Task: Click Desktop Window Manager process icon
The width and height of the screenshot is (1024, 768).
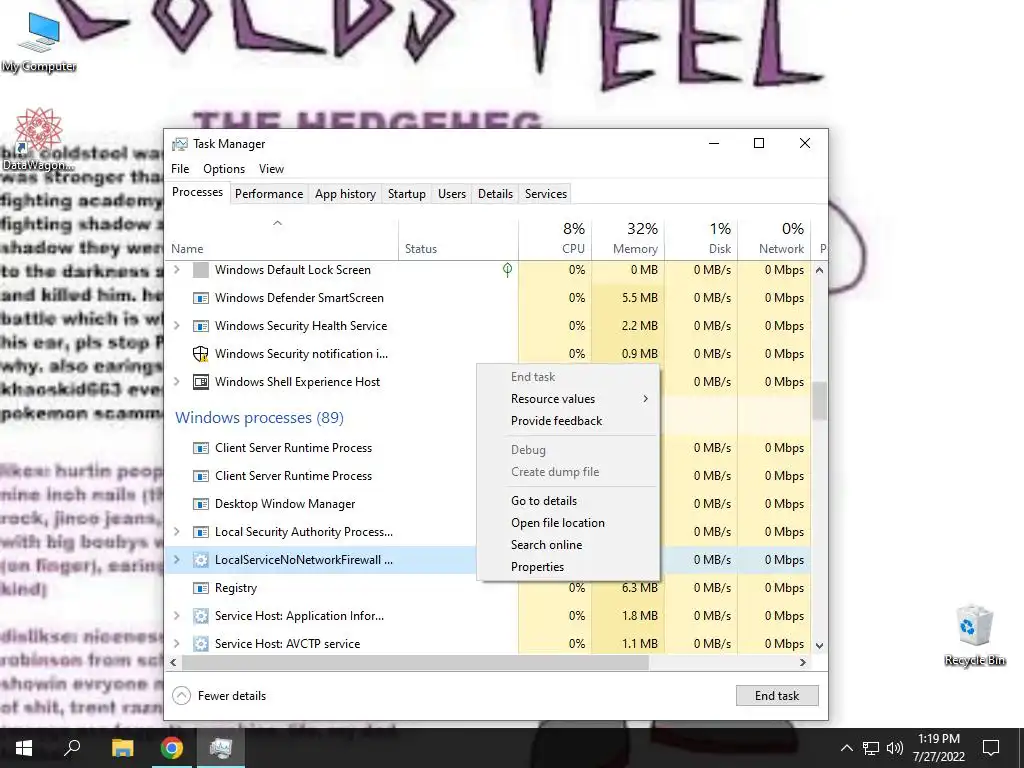Action: click(200, 504)
